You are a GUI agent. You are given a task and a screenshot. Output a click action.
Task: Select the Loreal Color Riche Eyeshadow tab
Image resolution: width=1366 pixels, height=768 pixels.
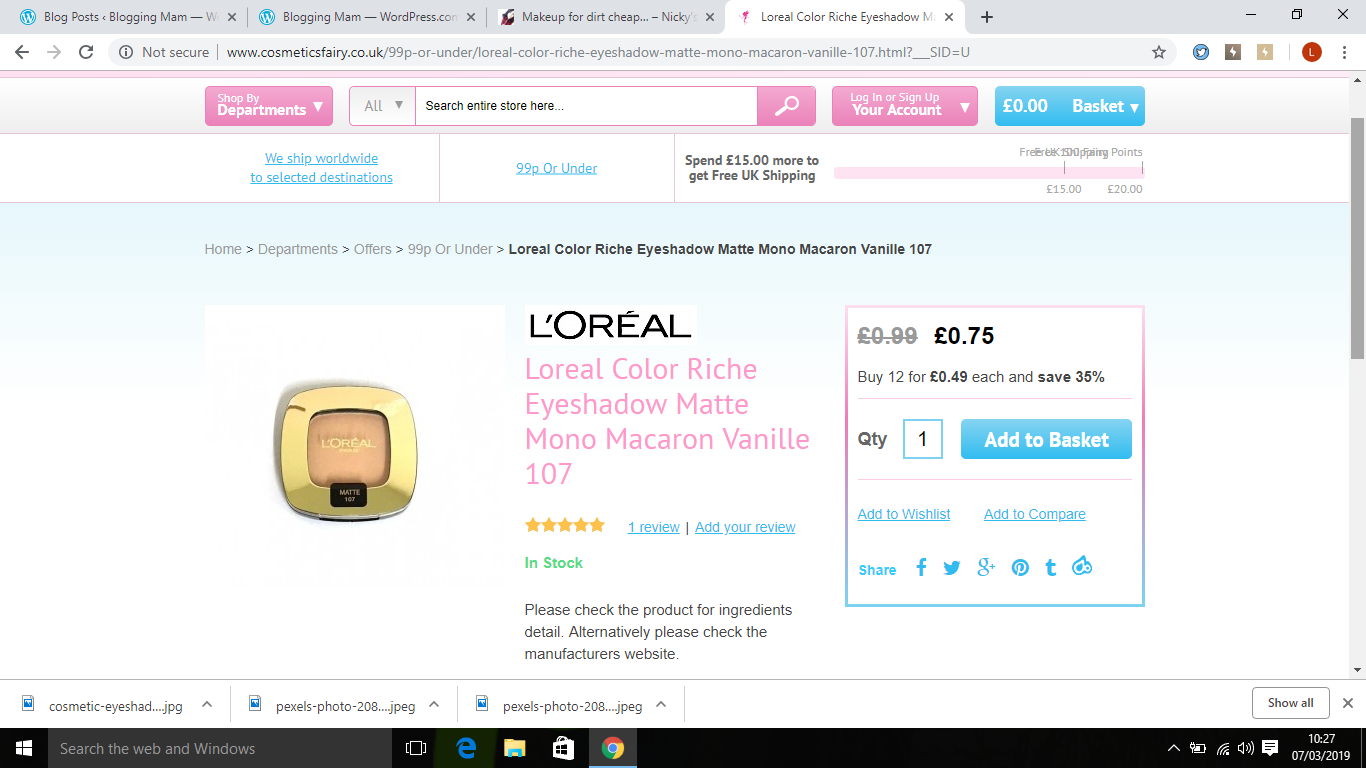tap(846, 17)
